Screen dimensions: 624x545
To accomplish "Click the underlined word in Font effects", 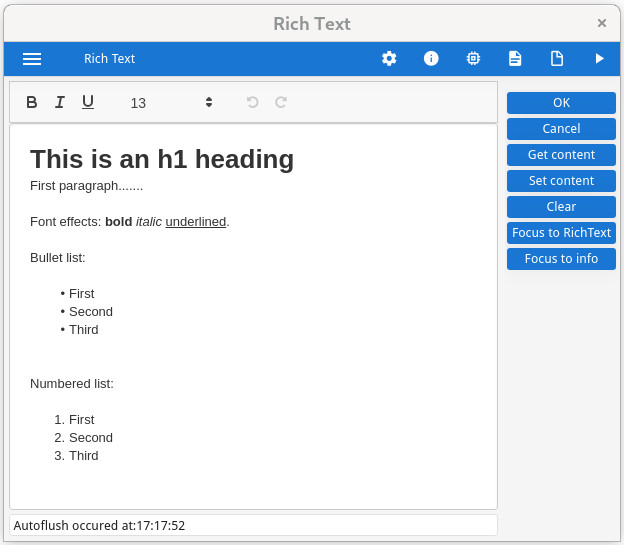I will [196, 222].
